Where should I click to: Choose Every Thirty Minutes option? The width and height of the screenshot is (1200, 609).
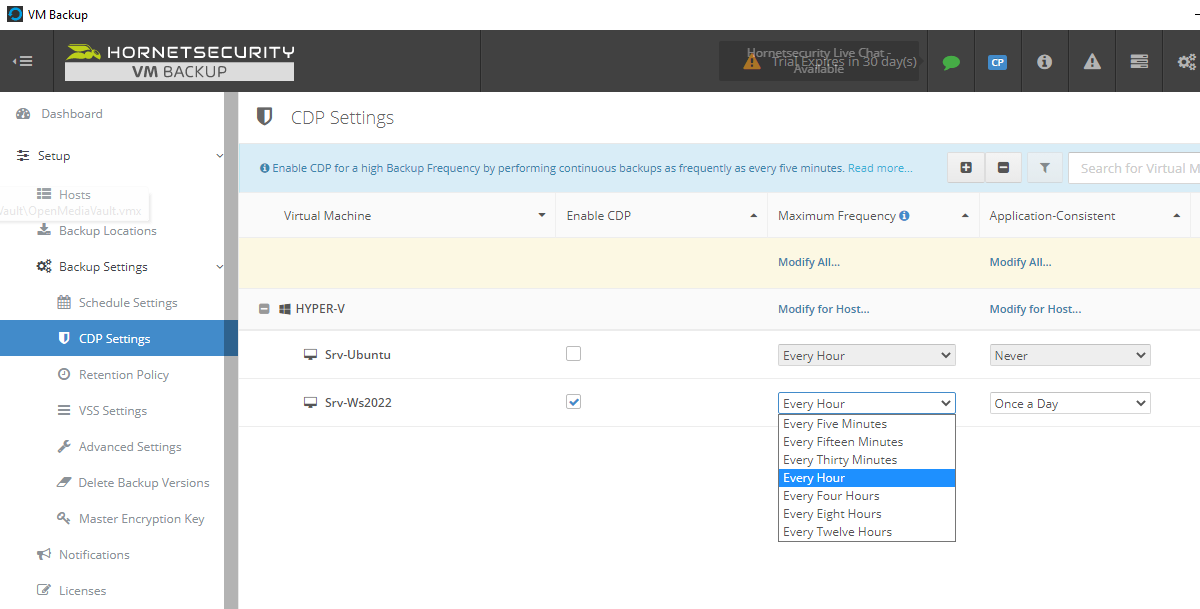(867, 460)
